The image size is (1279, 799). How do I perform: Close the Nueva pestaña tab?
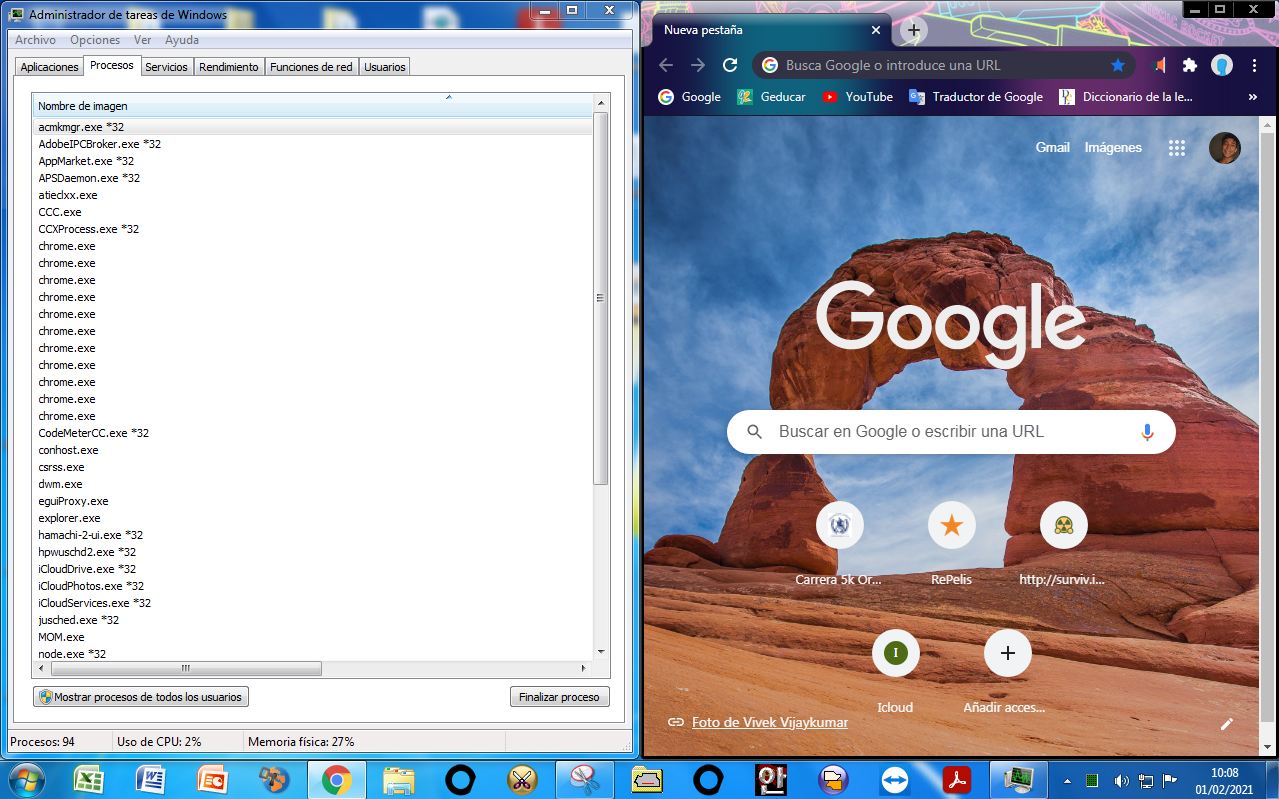876,30
